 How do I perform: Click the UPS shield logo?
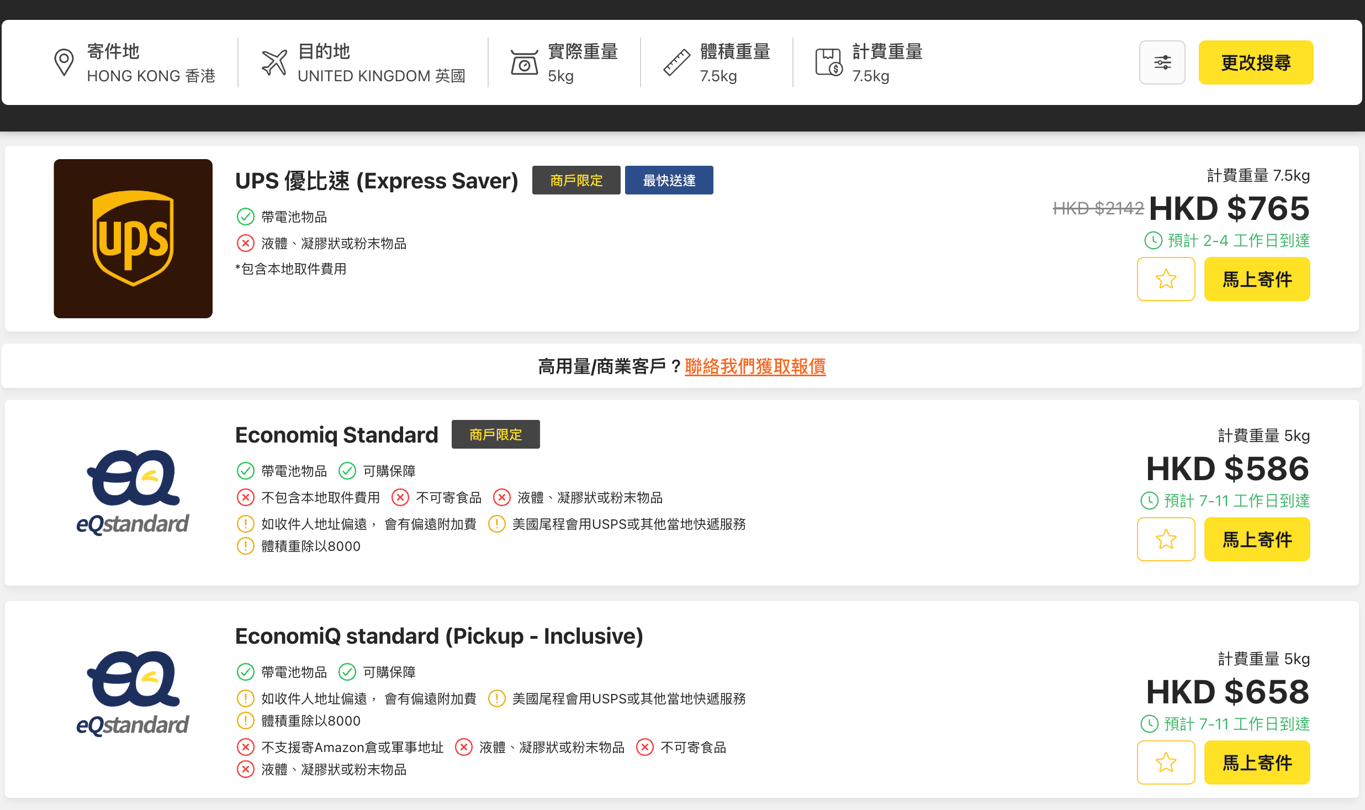point(133,239)
